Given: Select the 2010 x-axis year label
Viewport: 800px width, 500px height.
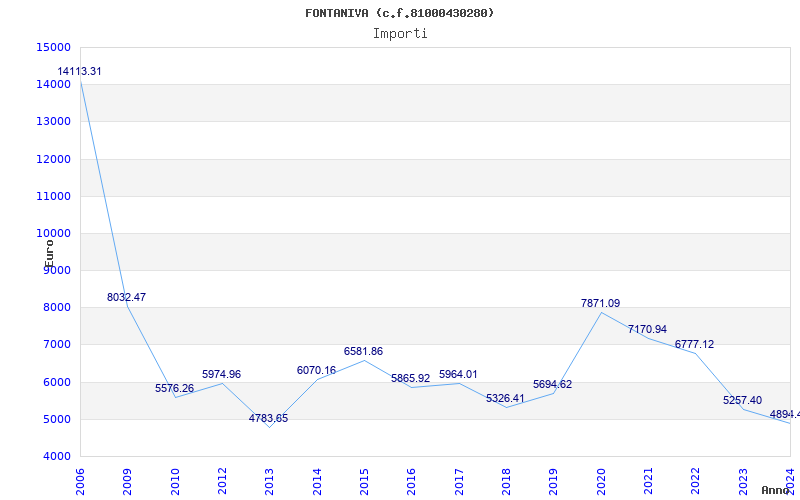Looking at the screenshot, I should [x=175, y=481].
